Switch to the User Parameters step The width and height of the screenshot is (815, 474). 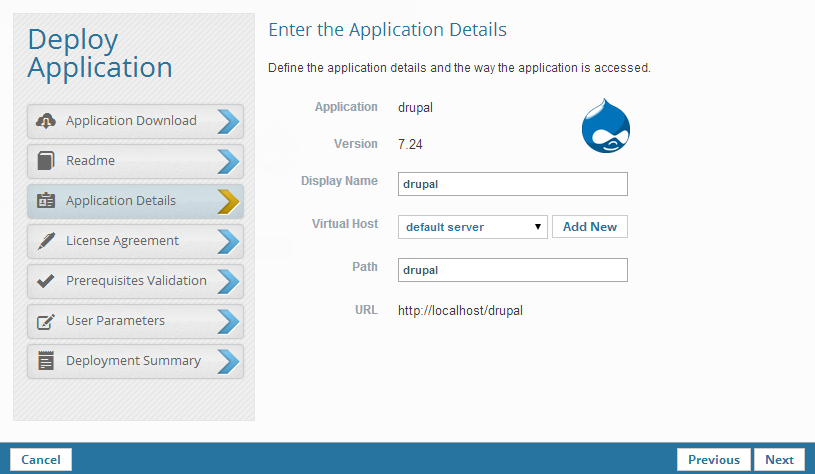(115, 321)
